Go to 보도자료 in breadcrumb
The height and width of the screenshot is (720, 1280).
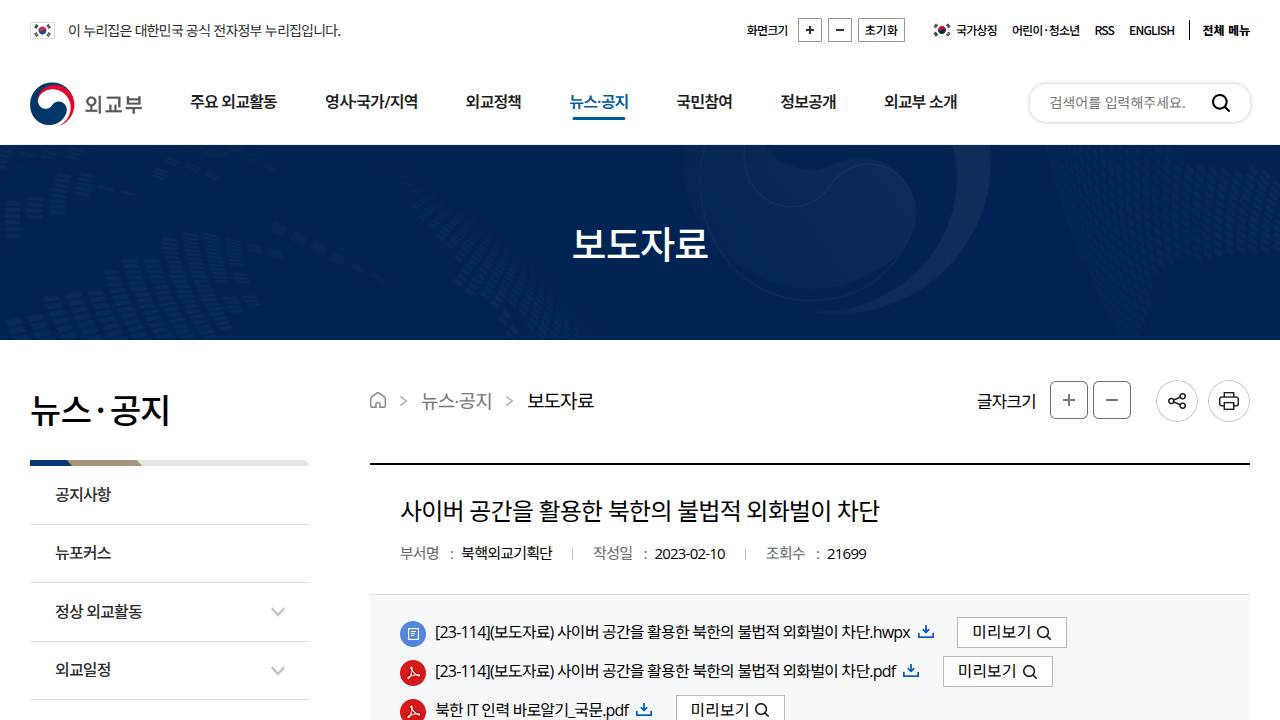click(561, 401)
